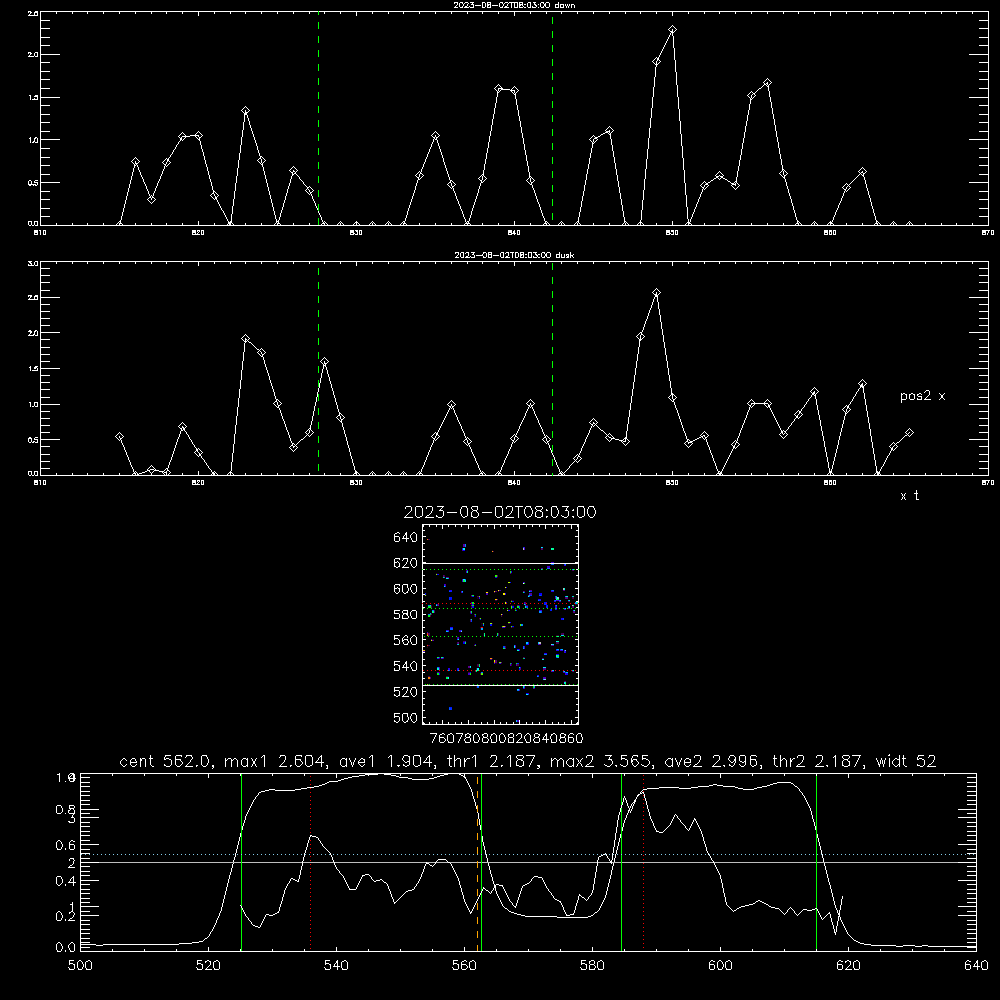Click the '620' x-axis label of the bottom plot
The image size is (1000, 1000).
tap(849, 966)
